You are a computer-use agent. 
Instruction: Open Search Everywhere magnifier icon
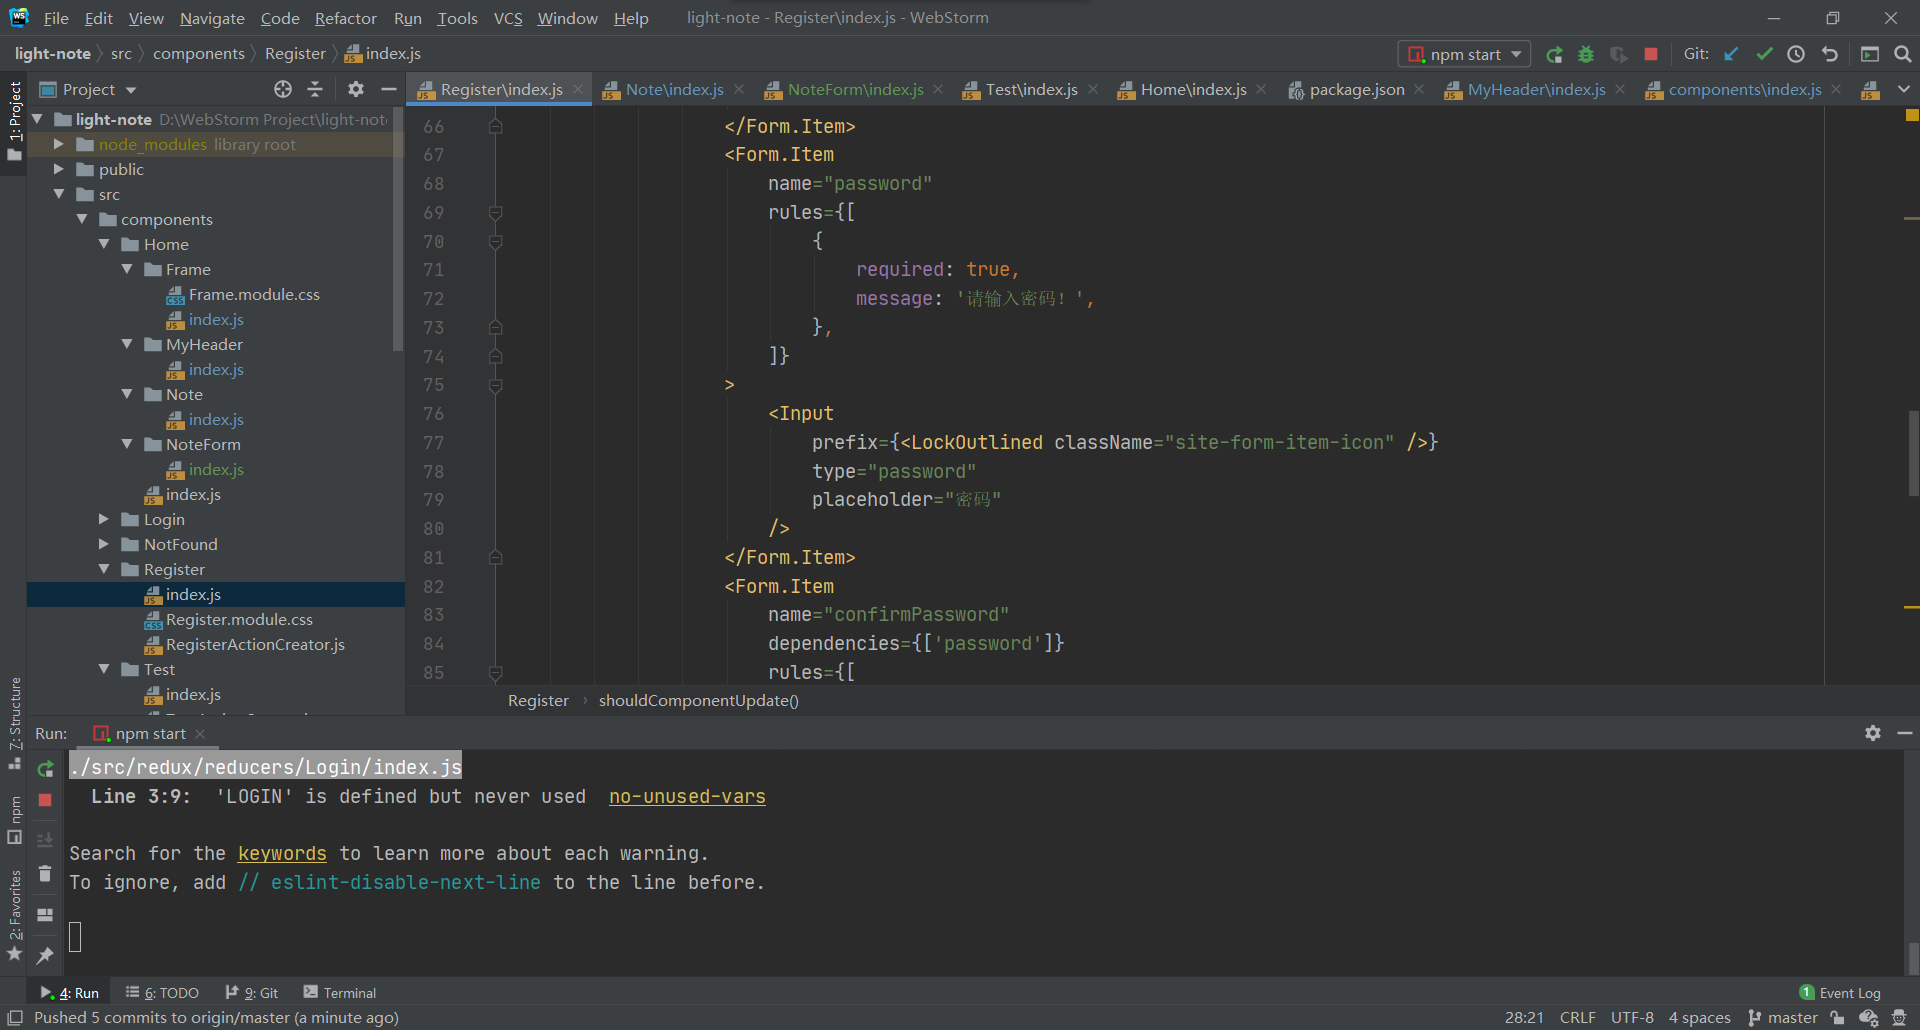pyautogui.click(x=1903, y=55)
